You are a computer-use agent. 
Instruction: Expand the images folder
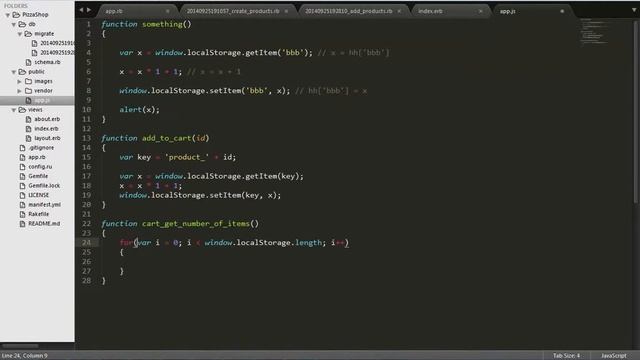point(20,81)
